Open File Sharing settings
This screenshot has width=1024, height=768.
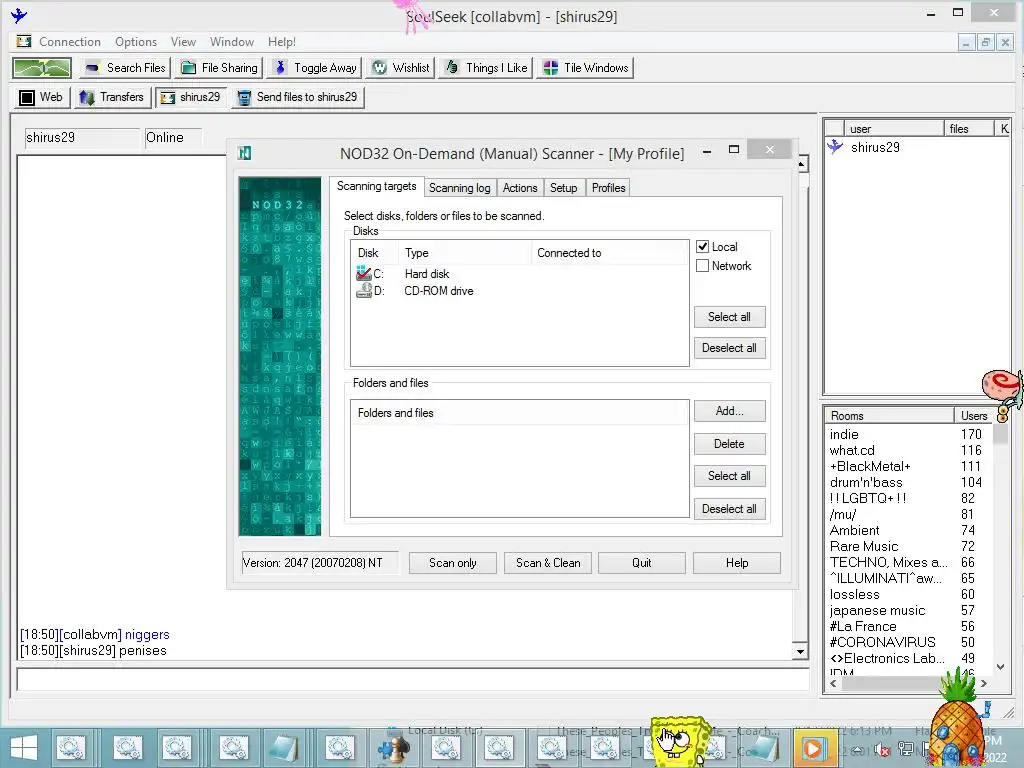[x=219, y=68]
